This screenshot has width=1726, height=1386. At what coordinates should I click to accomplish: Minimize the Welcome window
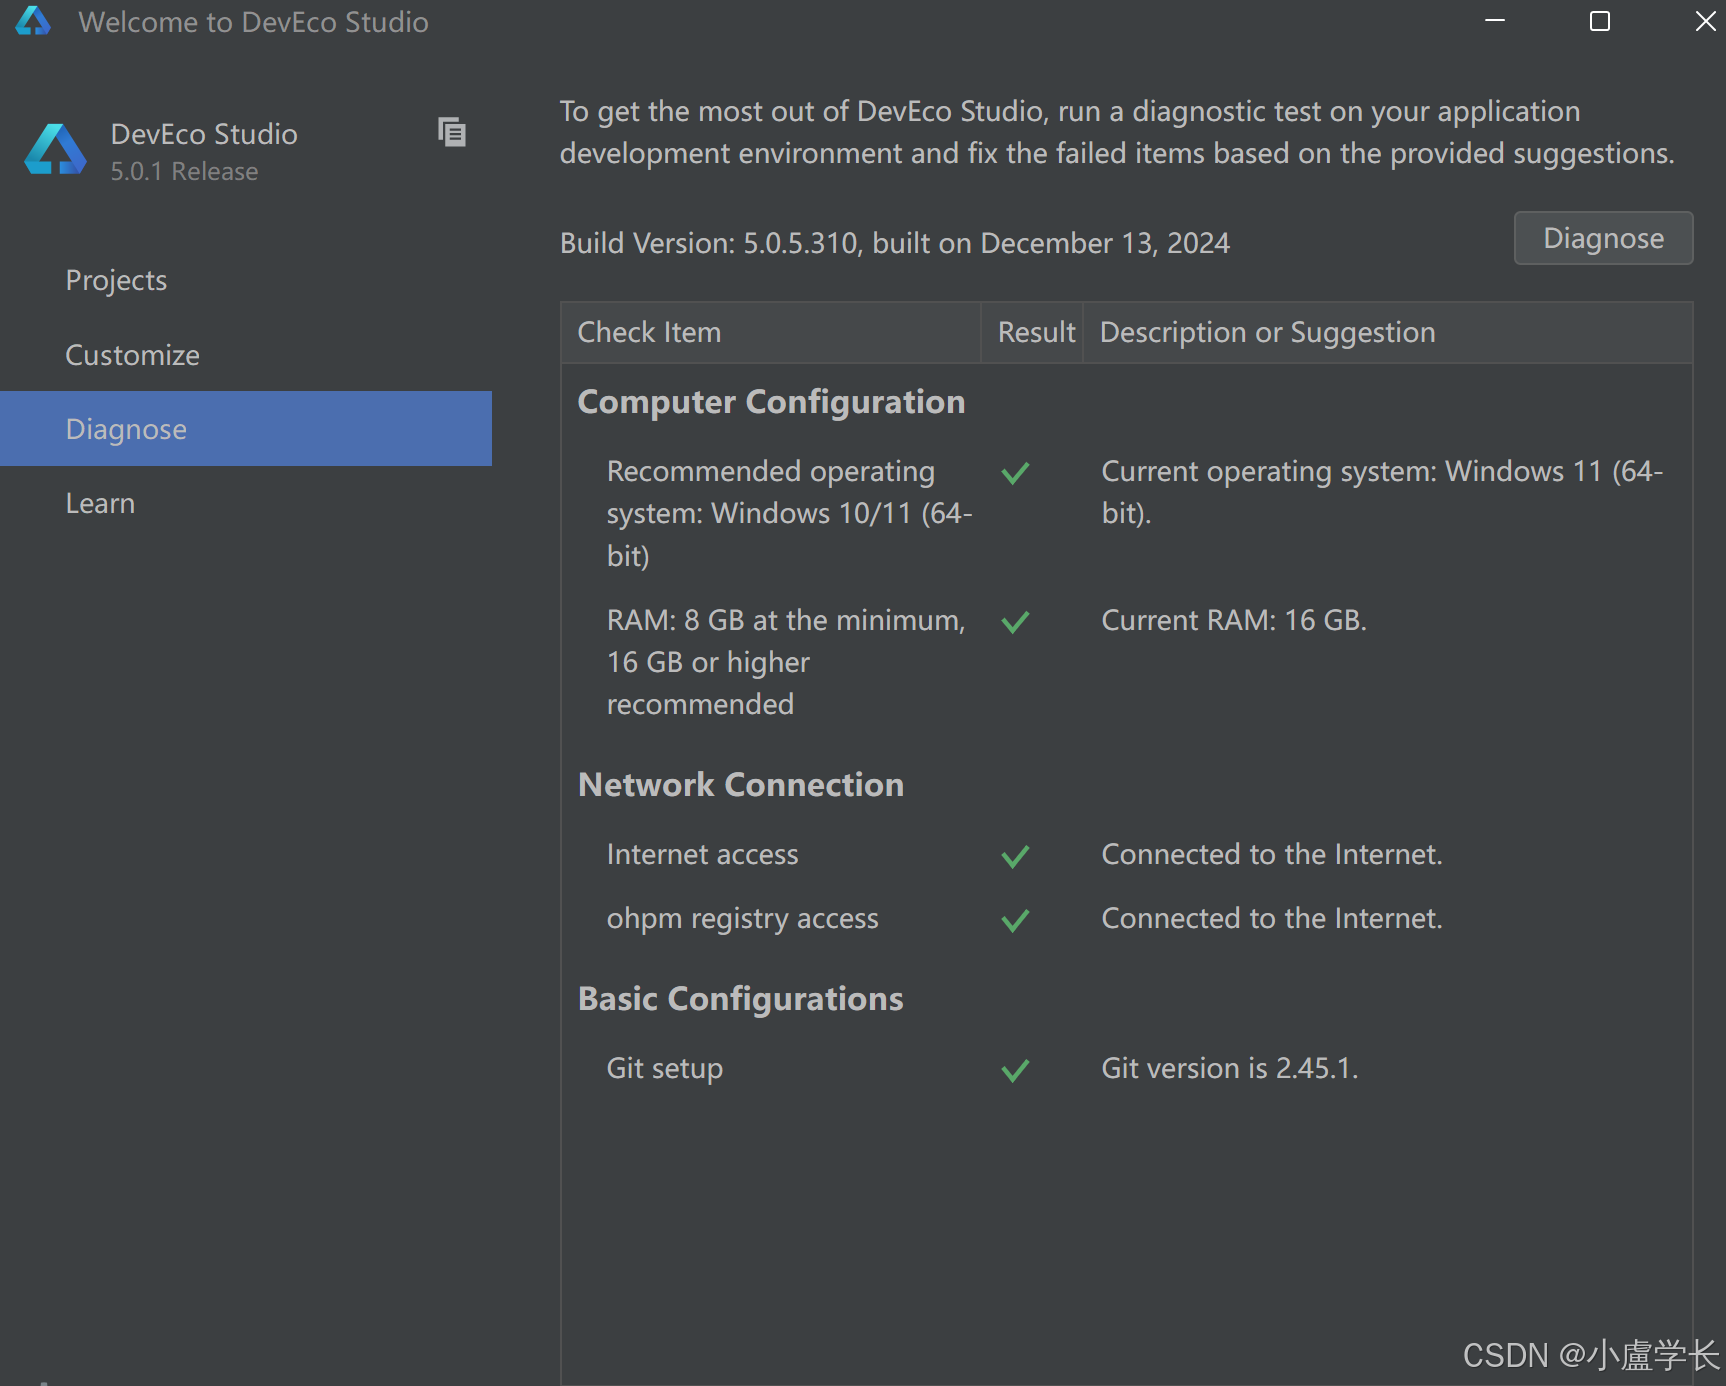1495,21
